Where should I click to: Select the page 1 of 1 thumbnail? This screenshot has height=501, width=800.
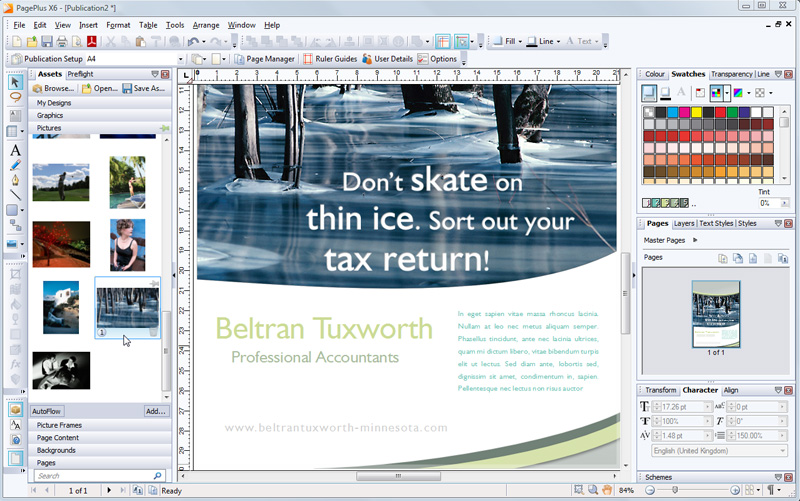716,314
